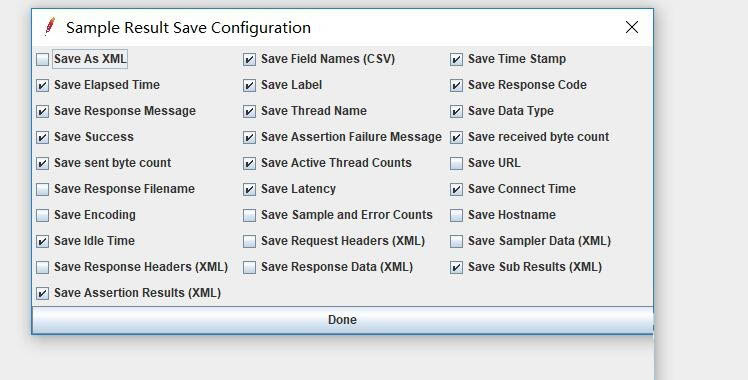Disable Save Time Stamp option
The image size is (748, 380).
(457, 60)
